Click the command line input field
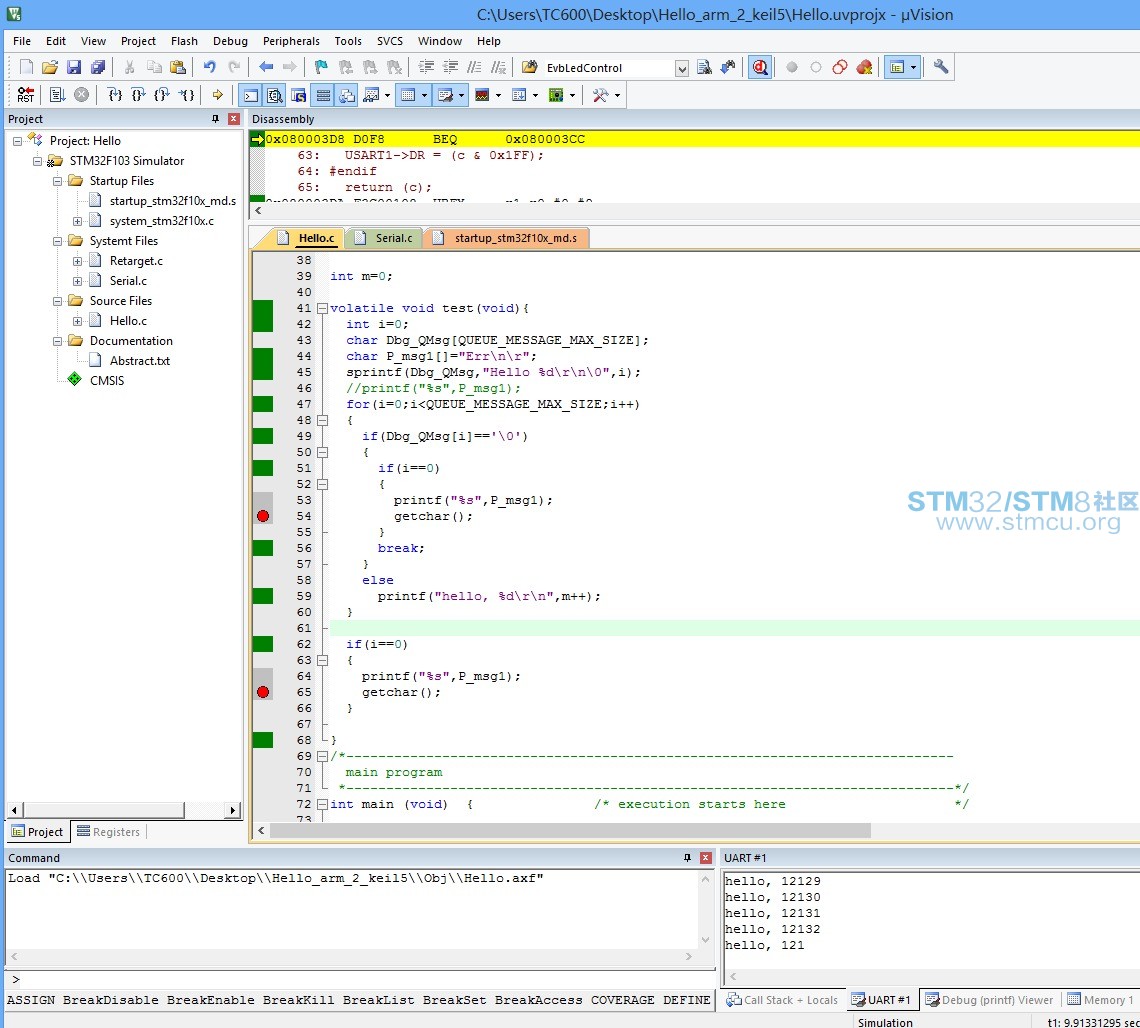This screenshot has width=1140, height=1028. coord(360,979)
